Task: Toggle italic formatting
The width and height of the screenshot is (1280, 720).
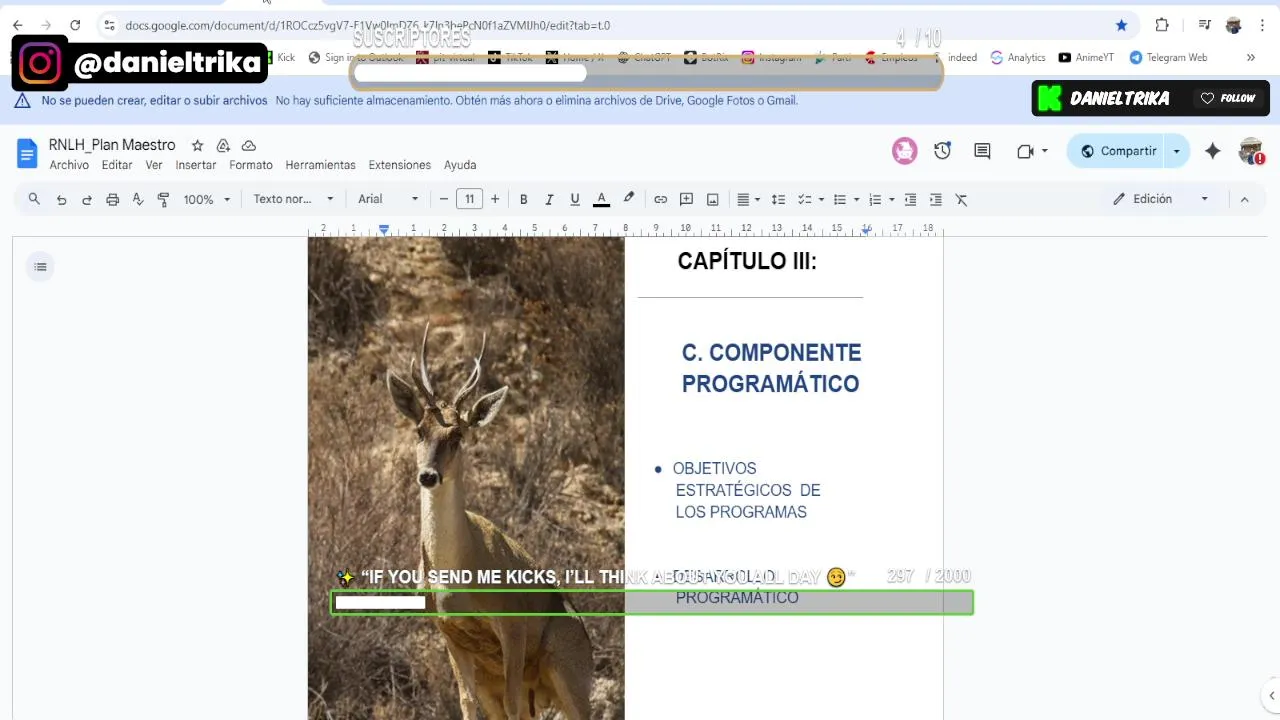Action: pyautogui.click(x=549, y=199)
